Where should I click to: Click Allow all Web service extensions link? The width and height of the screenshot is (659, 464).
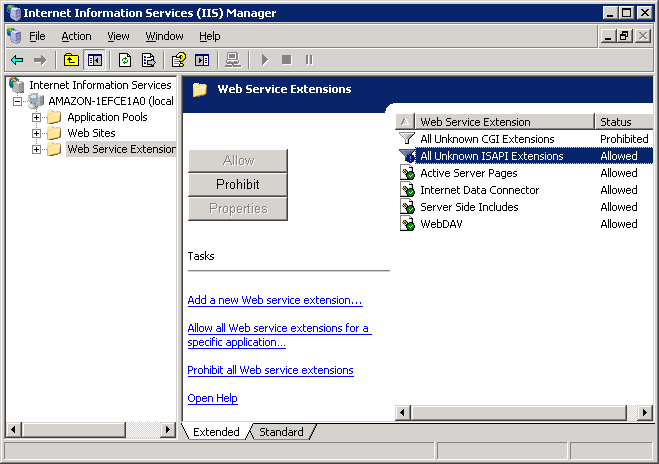279,335
